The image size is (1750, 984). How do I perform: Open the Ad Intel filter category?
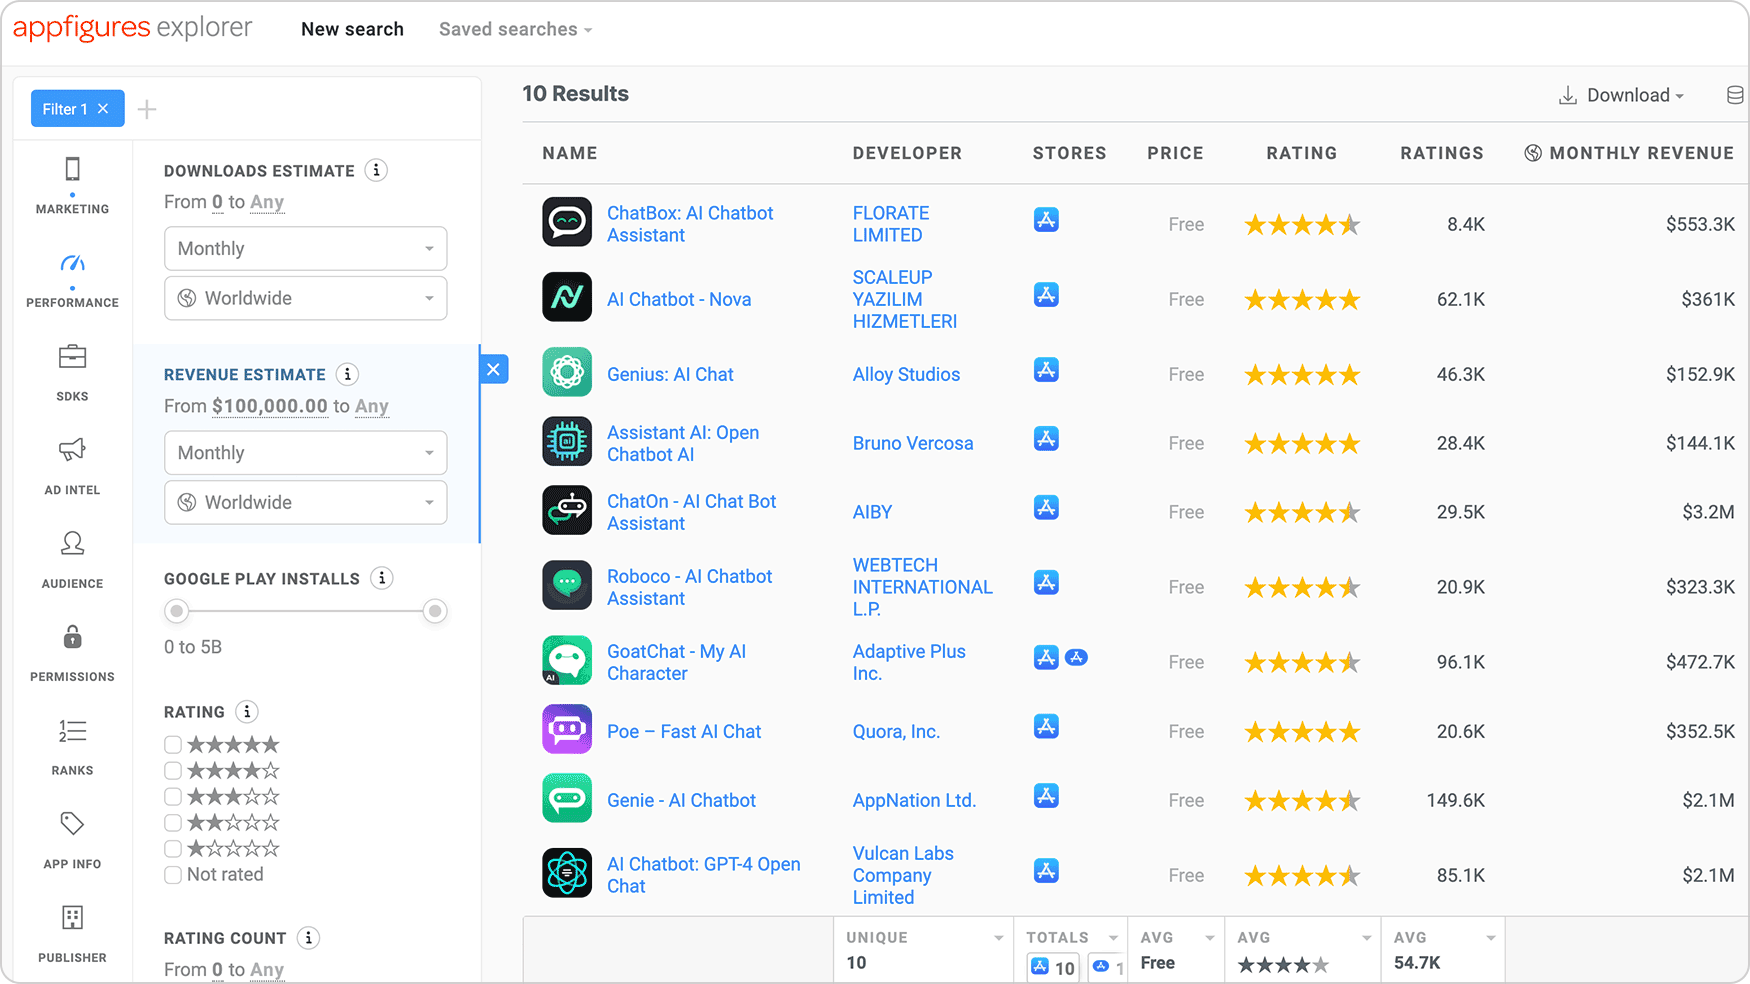coord(72,467)
